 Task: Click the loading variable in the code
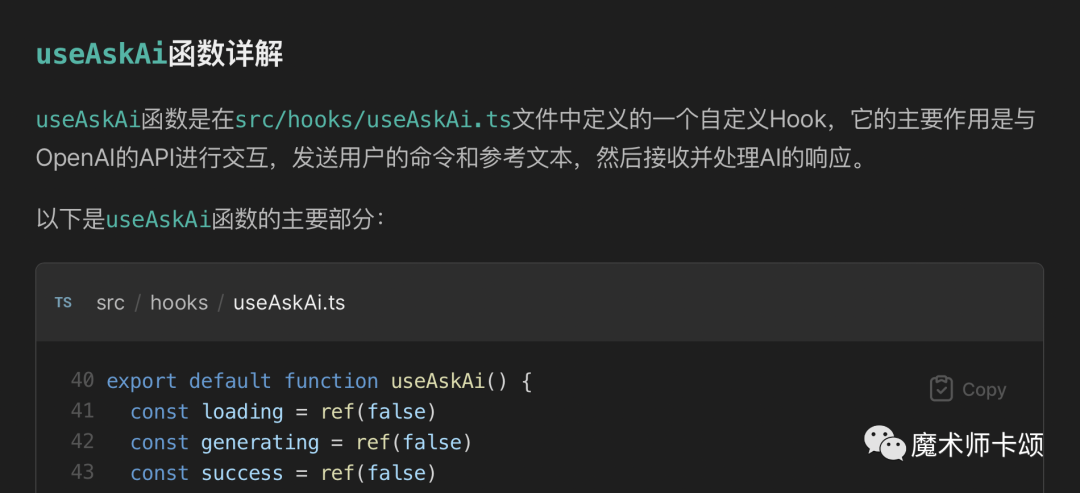242,412
